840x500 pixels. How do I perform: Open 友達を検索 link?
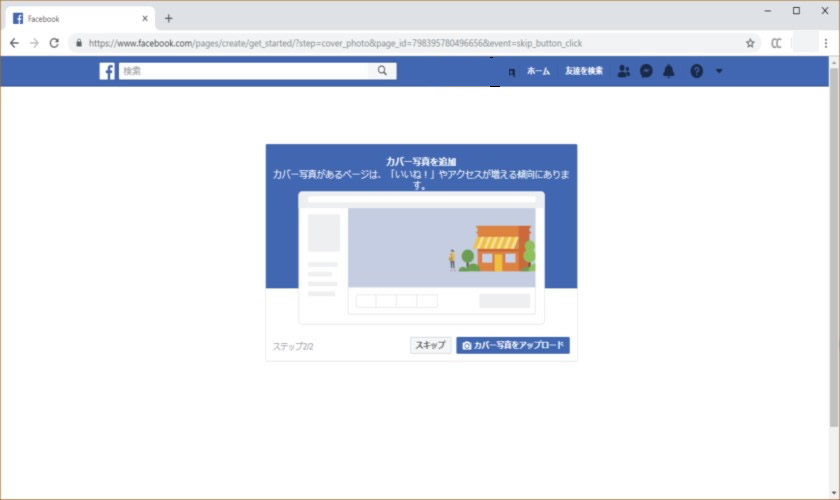tap(583, 71)
